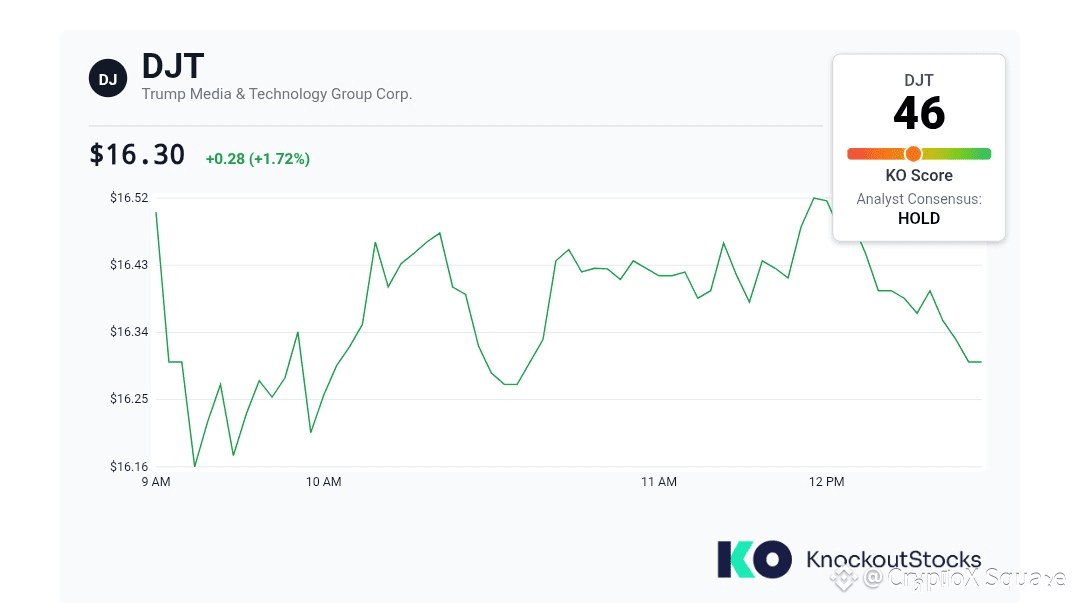The image size is (1079, 603).
Task: Select the 10 AM time axis label
Action: (324, 482)
